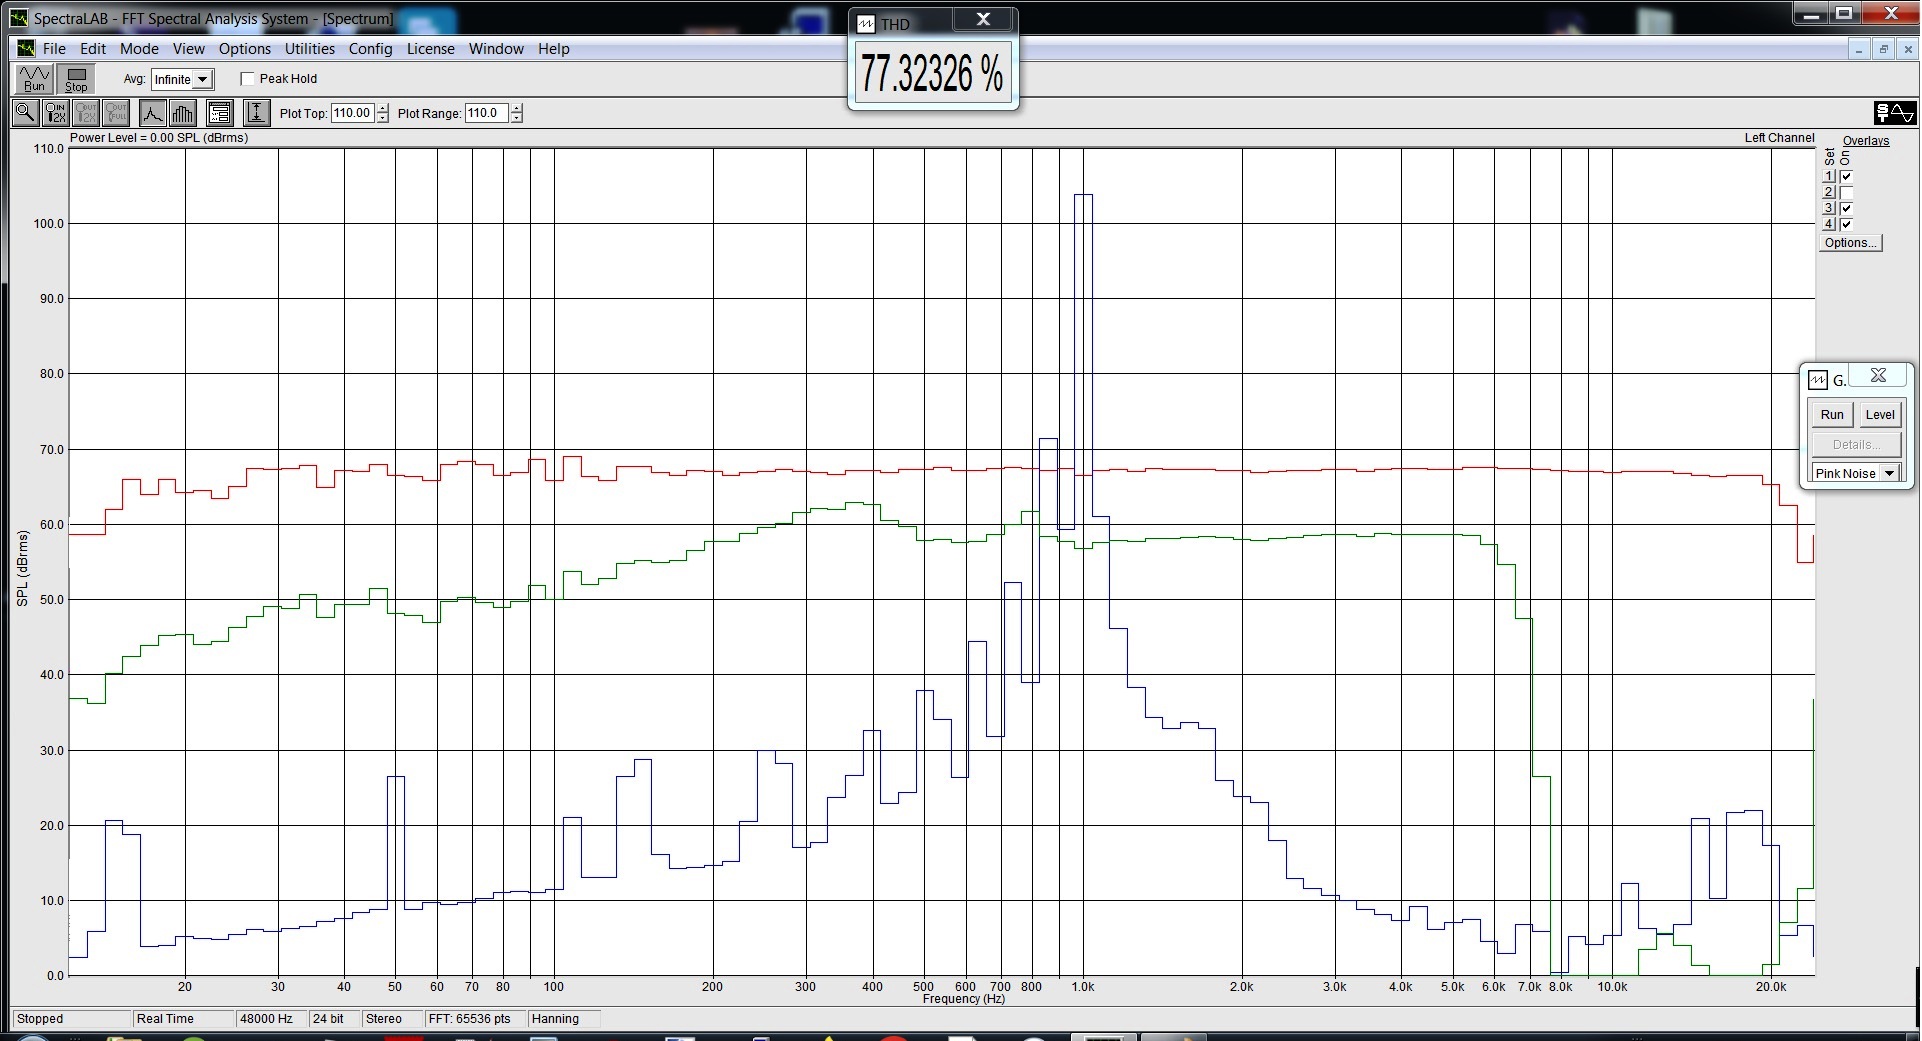1922x1041 pixels.
Task: Click Run in the Generator window
Action: pyautogui.click(x=1832, y=414)
